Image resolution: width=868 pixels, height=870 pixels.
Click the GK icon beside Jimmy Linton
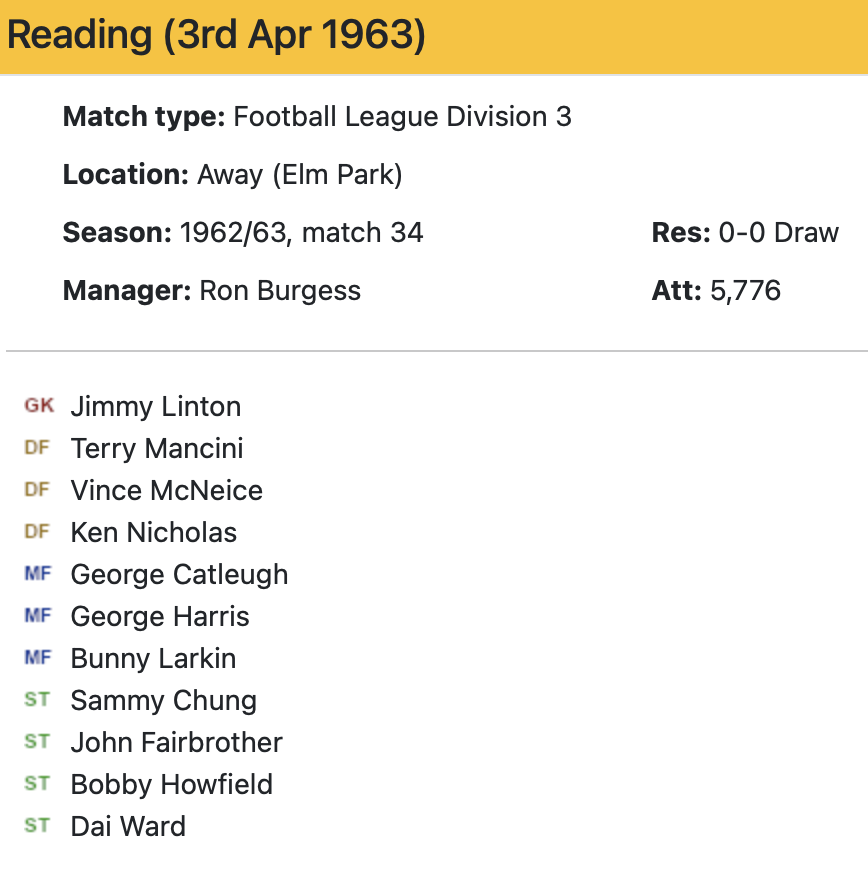[x=38, y=406]
